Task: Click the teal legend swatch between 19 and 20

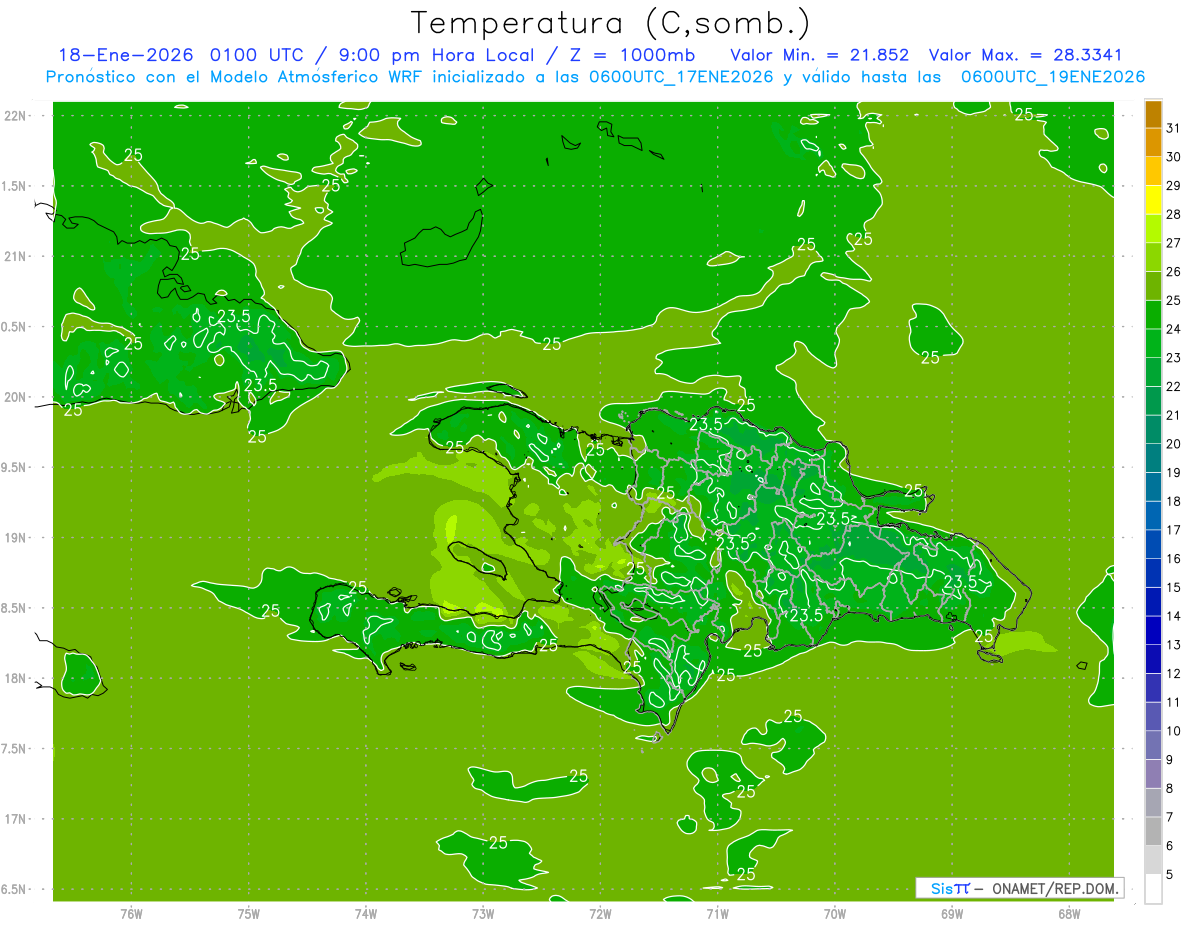Action: click(x=1153, y=459)
